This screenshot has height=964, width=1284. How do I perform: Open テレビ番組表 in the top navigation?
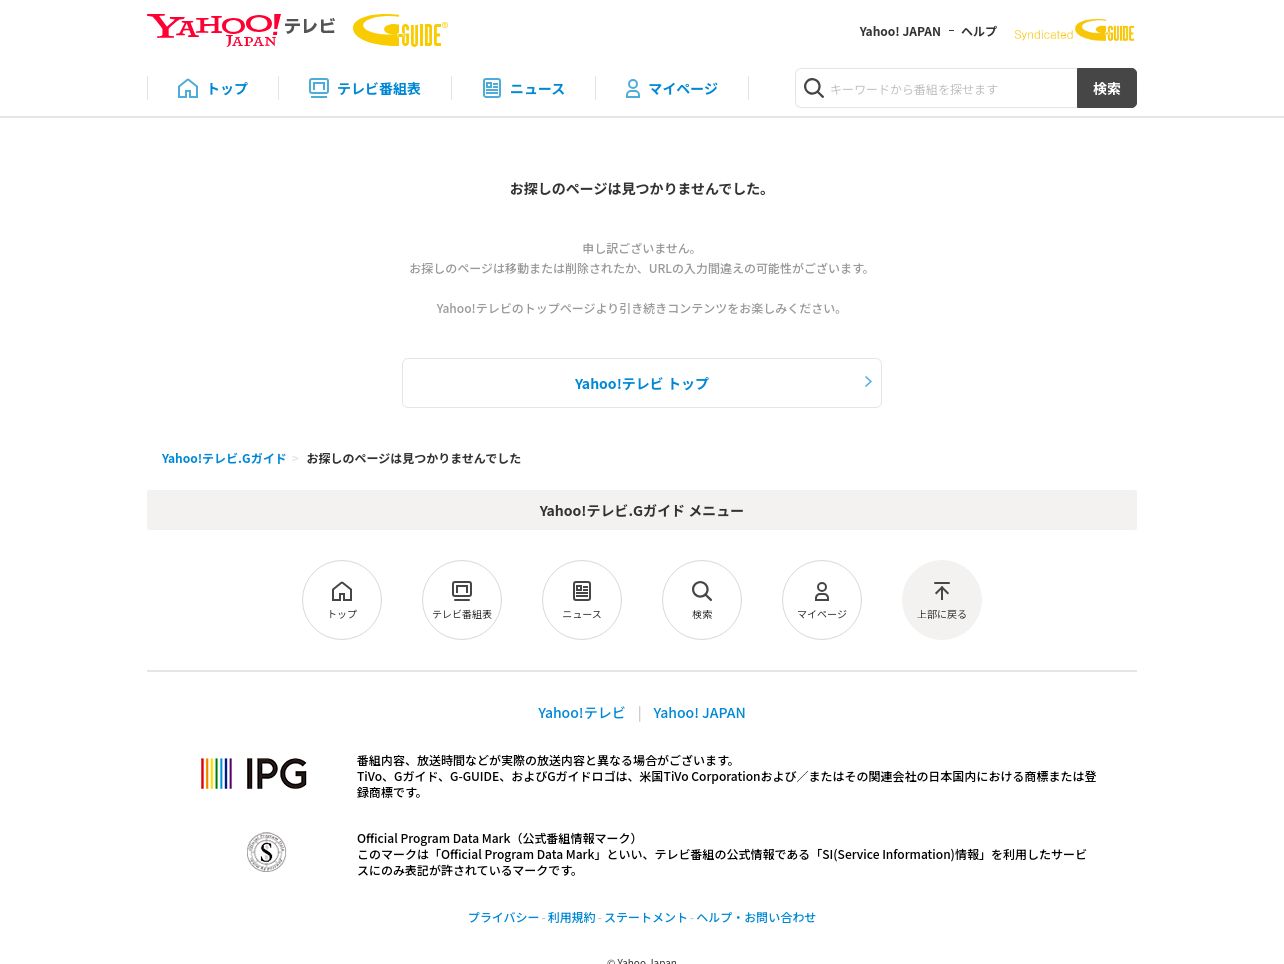(365, 88)
